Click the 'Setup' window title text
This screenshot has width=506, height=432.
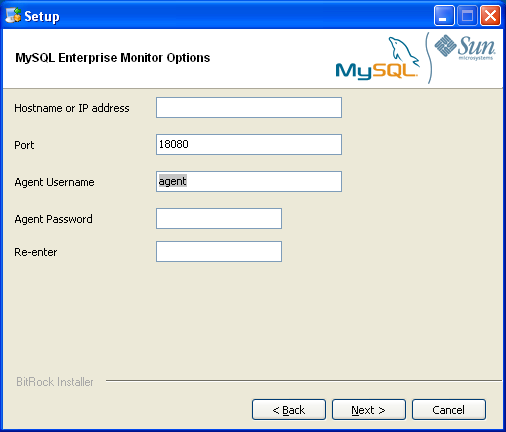pyautogui.click(x=42, y=16)
